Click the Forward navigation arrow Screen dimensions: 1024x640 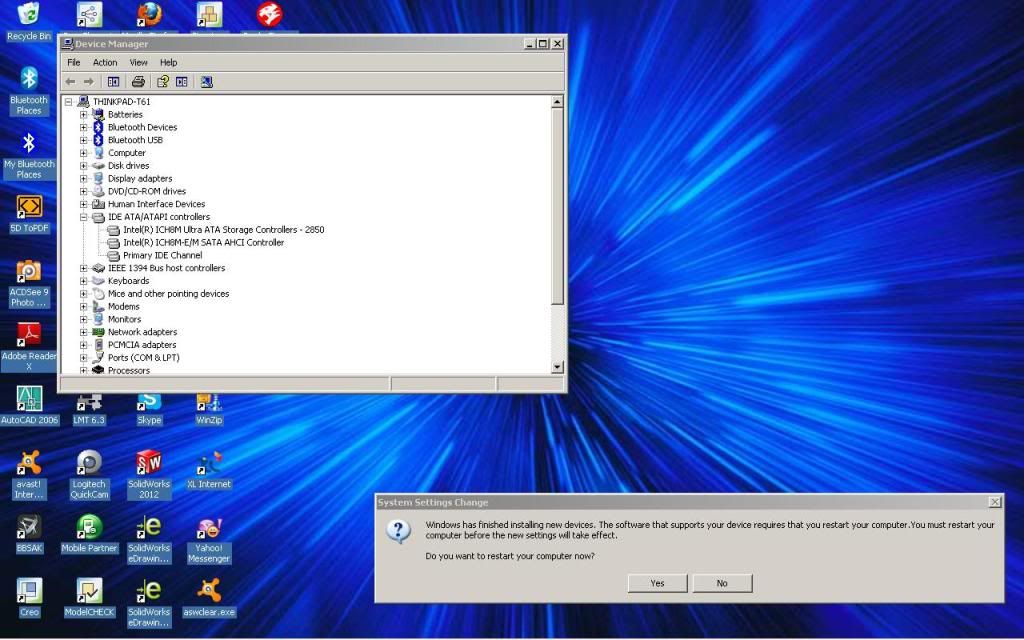click(x=91, y=82)
